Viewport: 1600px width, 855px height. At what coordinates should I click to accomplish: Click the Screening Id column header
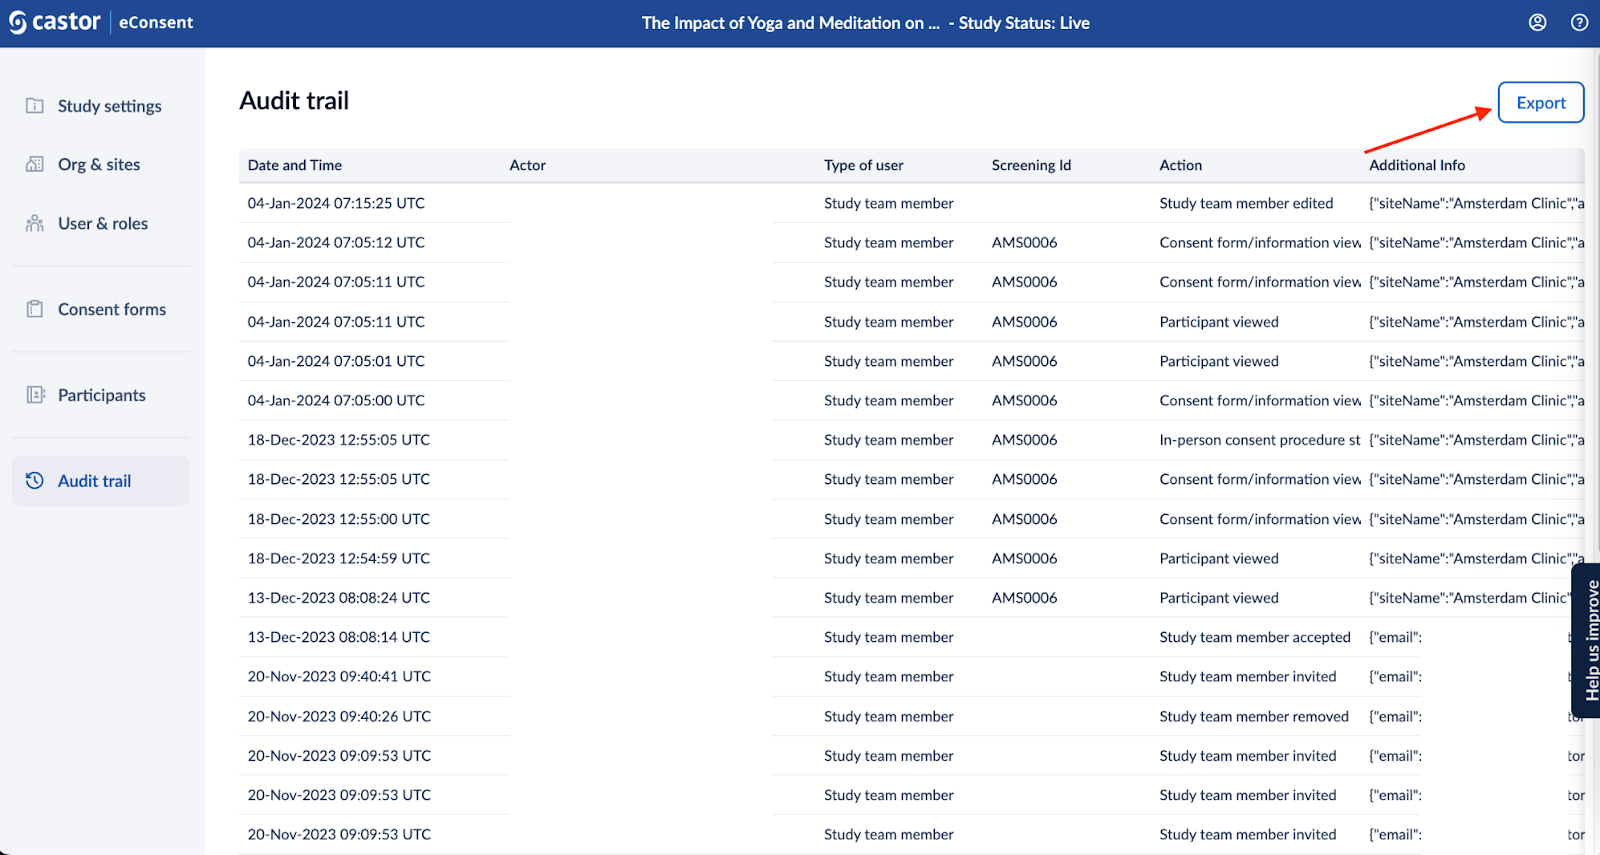(1031, 165)
